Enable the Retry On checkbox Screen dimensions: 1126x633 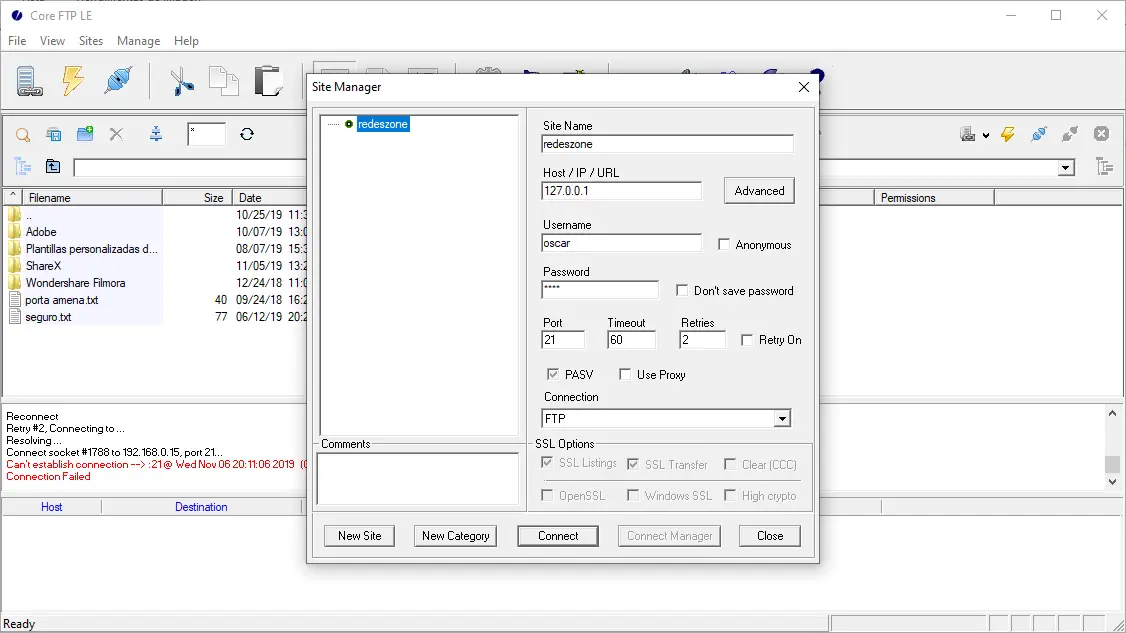point(747,340)
